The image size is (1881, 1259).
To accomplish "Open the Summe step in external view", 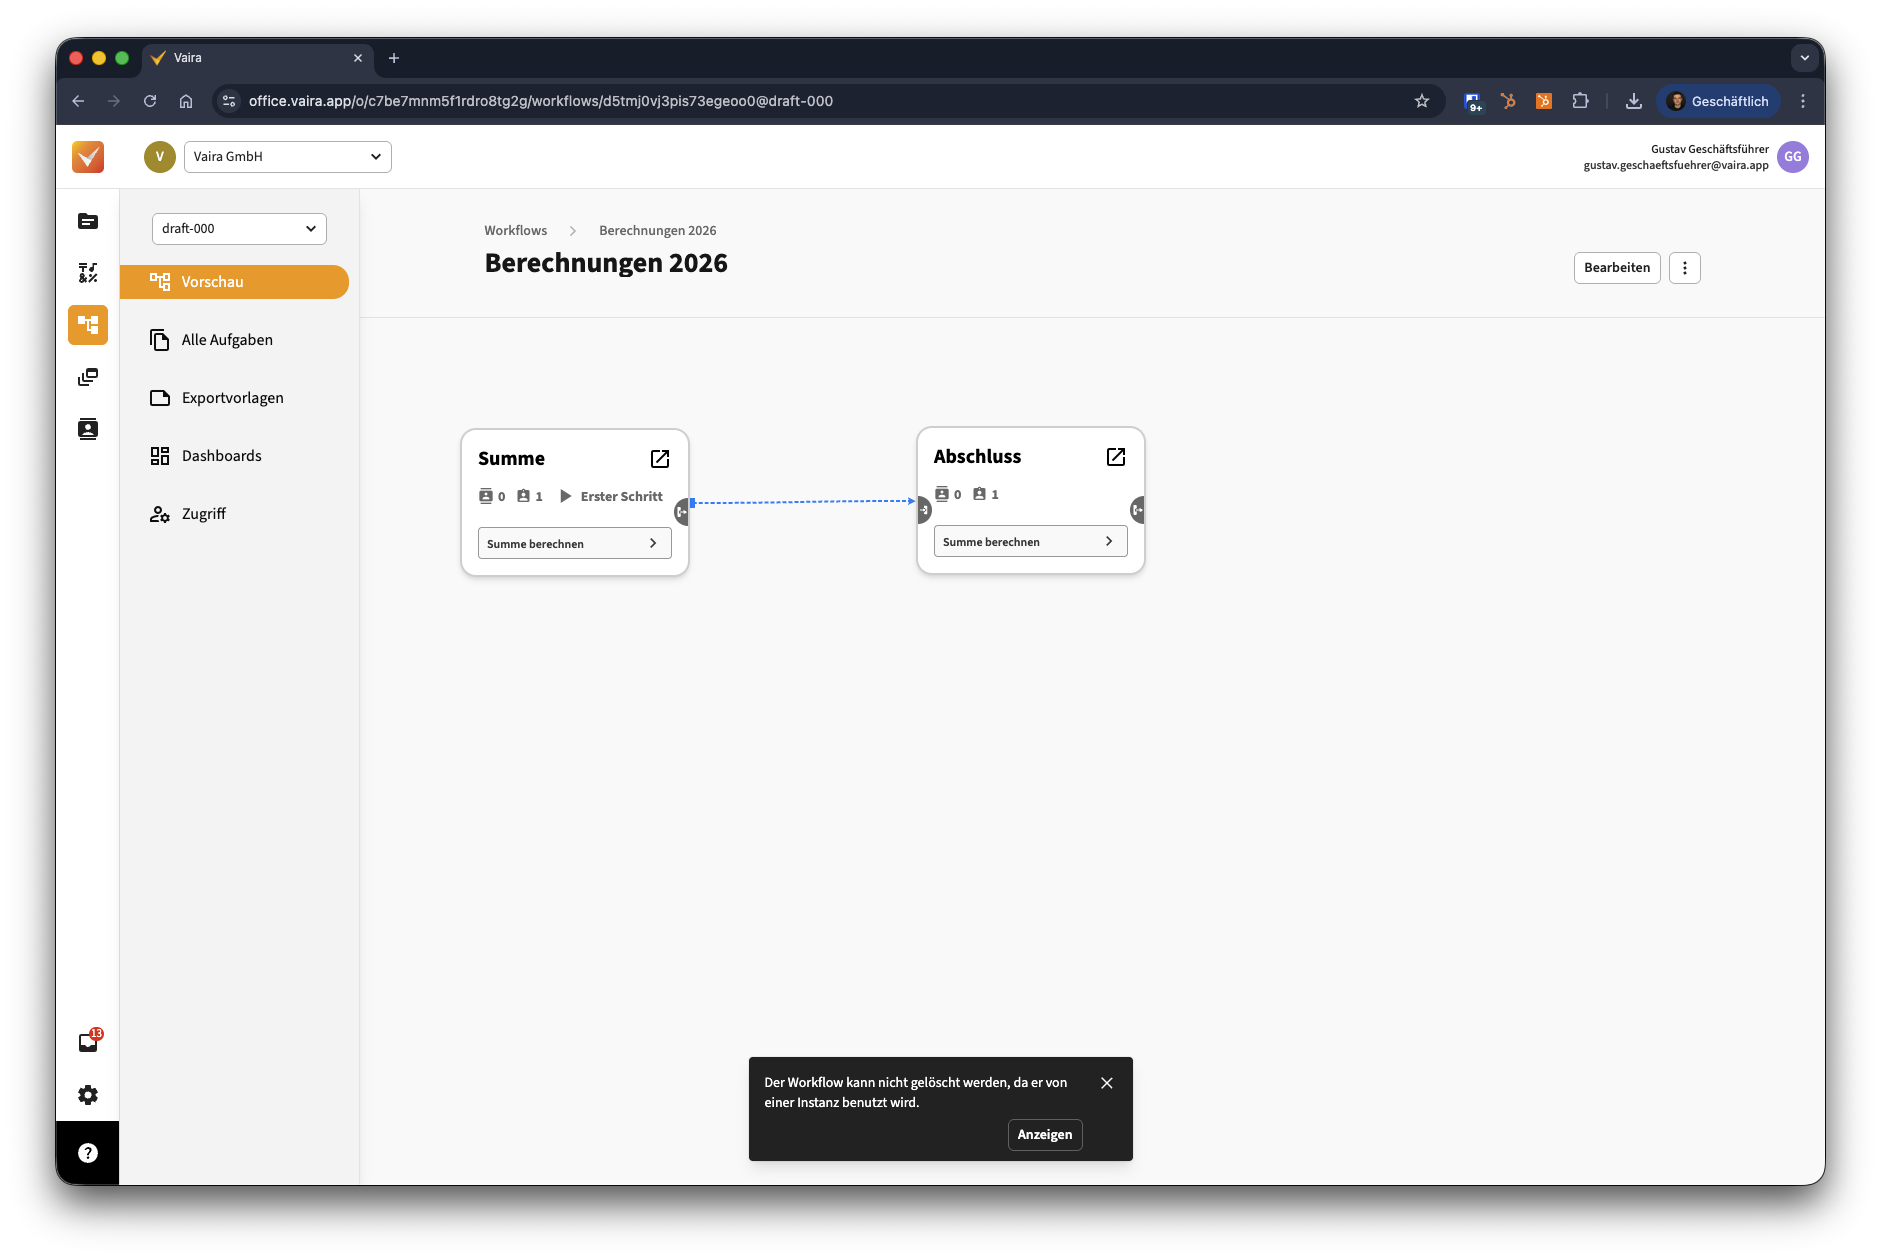I will [660, 459].
